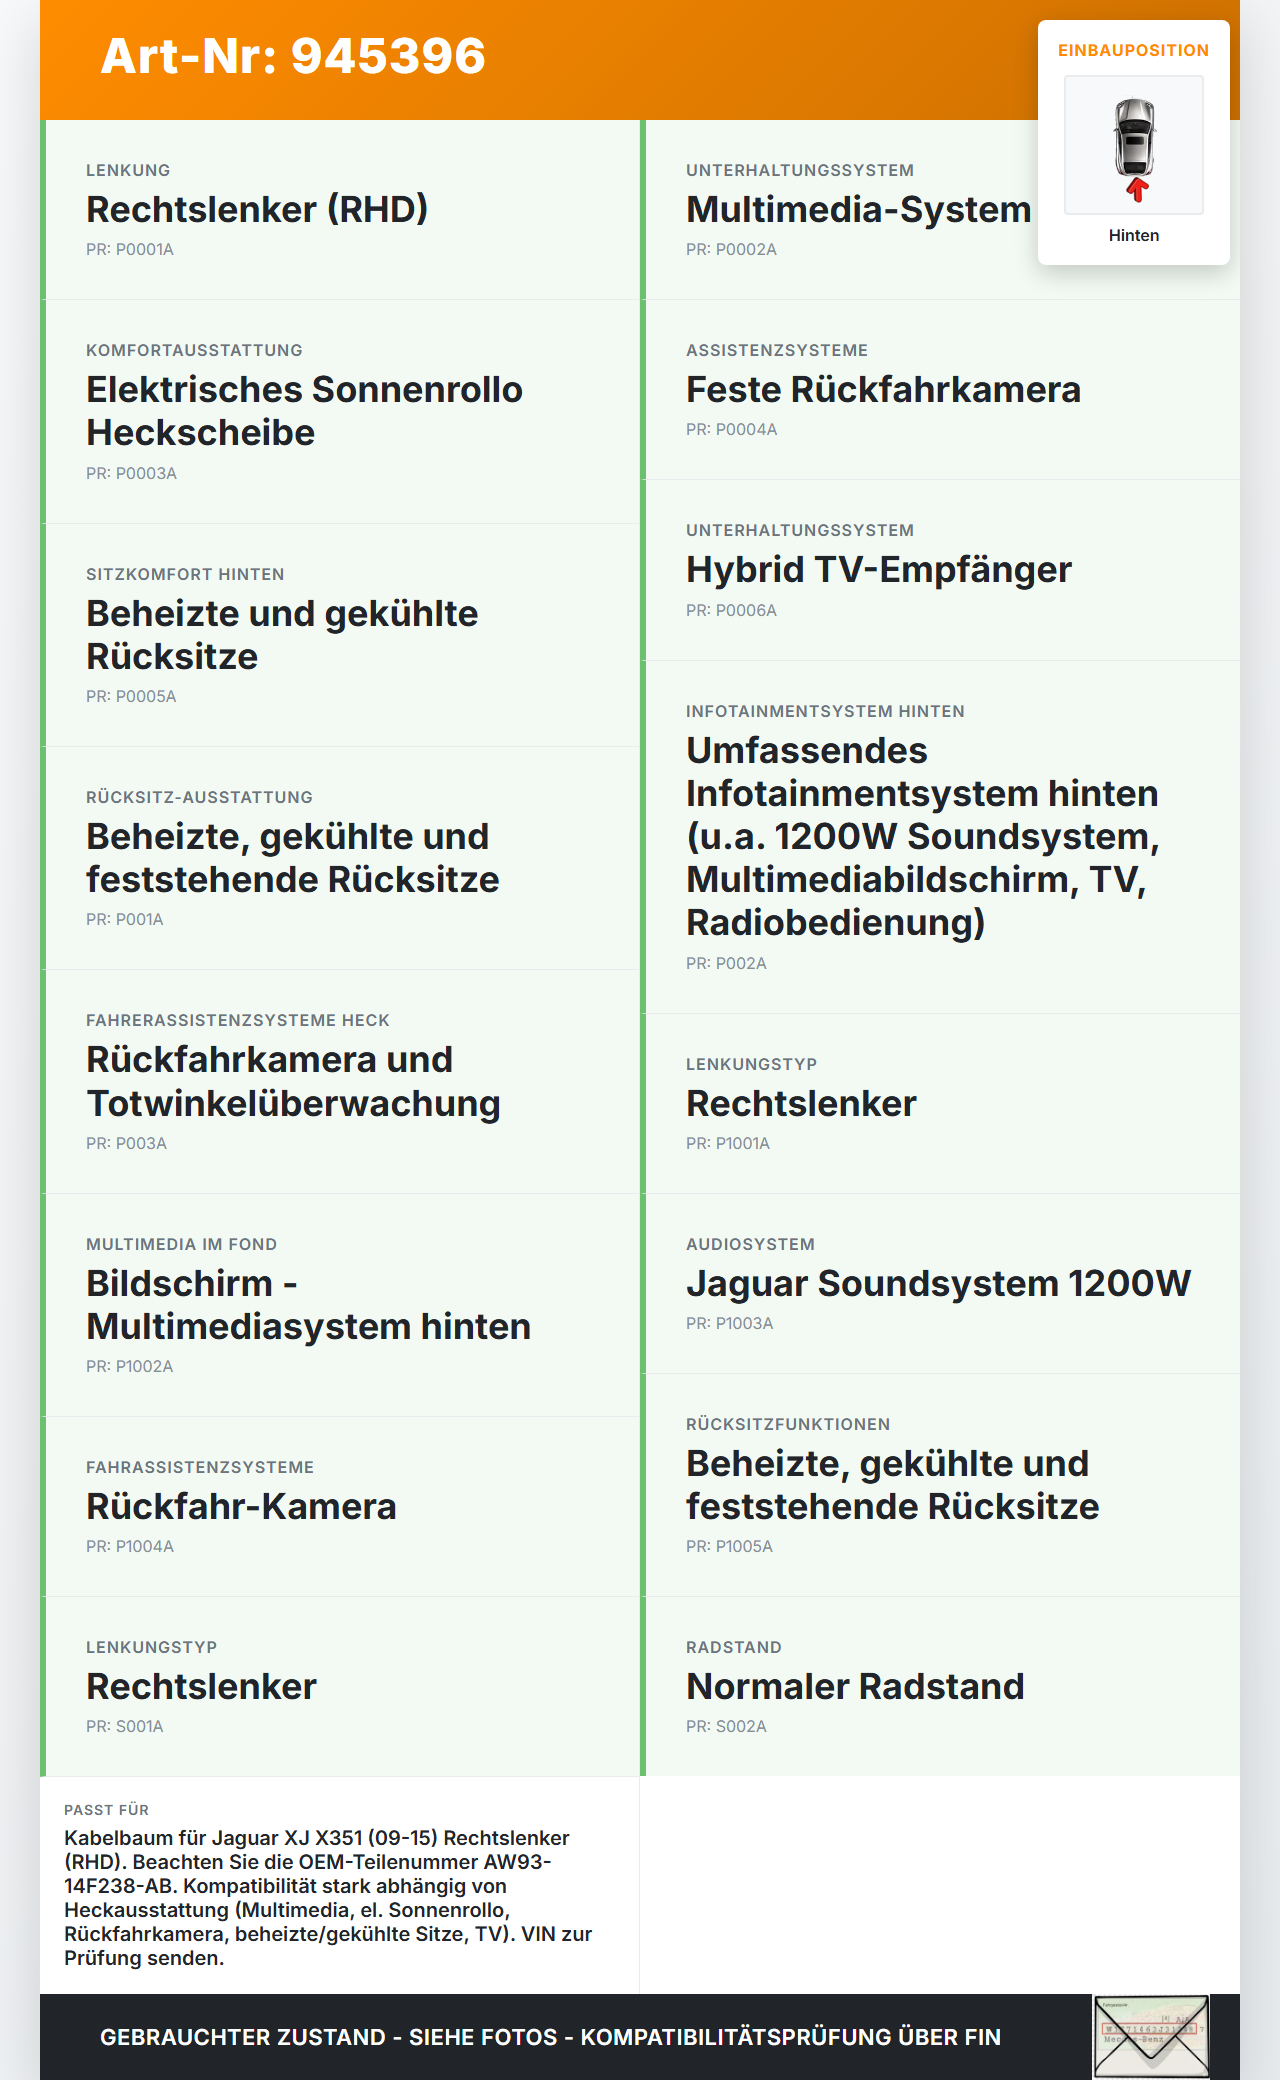Click the Einbauposition label

(x=1134, y=50)
